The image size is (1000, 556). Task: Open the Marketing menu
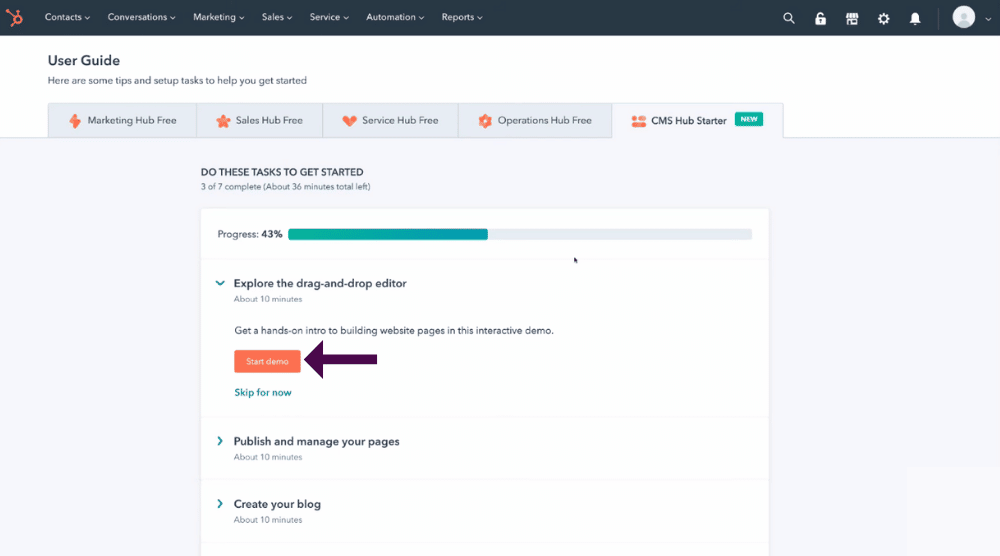click(x=219, y=17)
